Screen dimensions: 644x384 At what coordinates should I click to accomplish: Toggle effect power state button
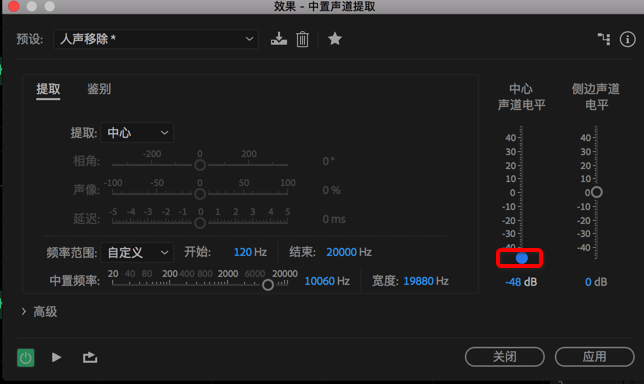(25, 358)
